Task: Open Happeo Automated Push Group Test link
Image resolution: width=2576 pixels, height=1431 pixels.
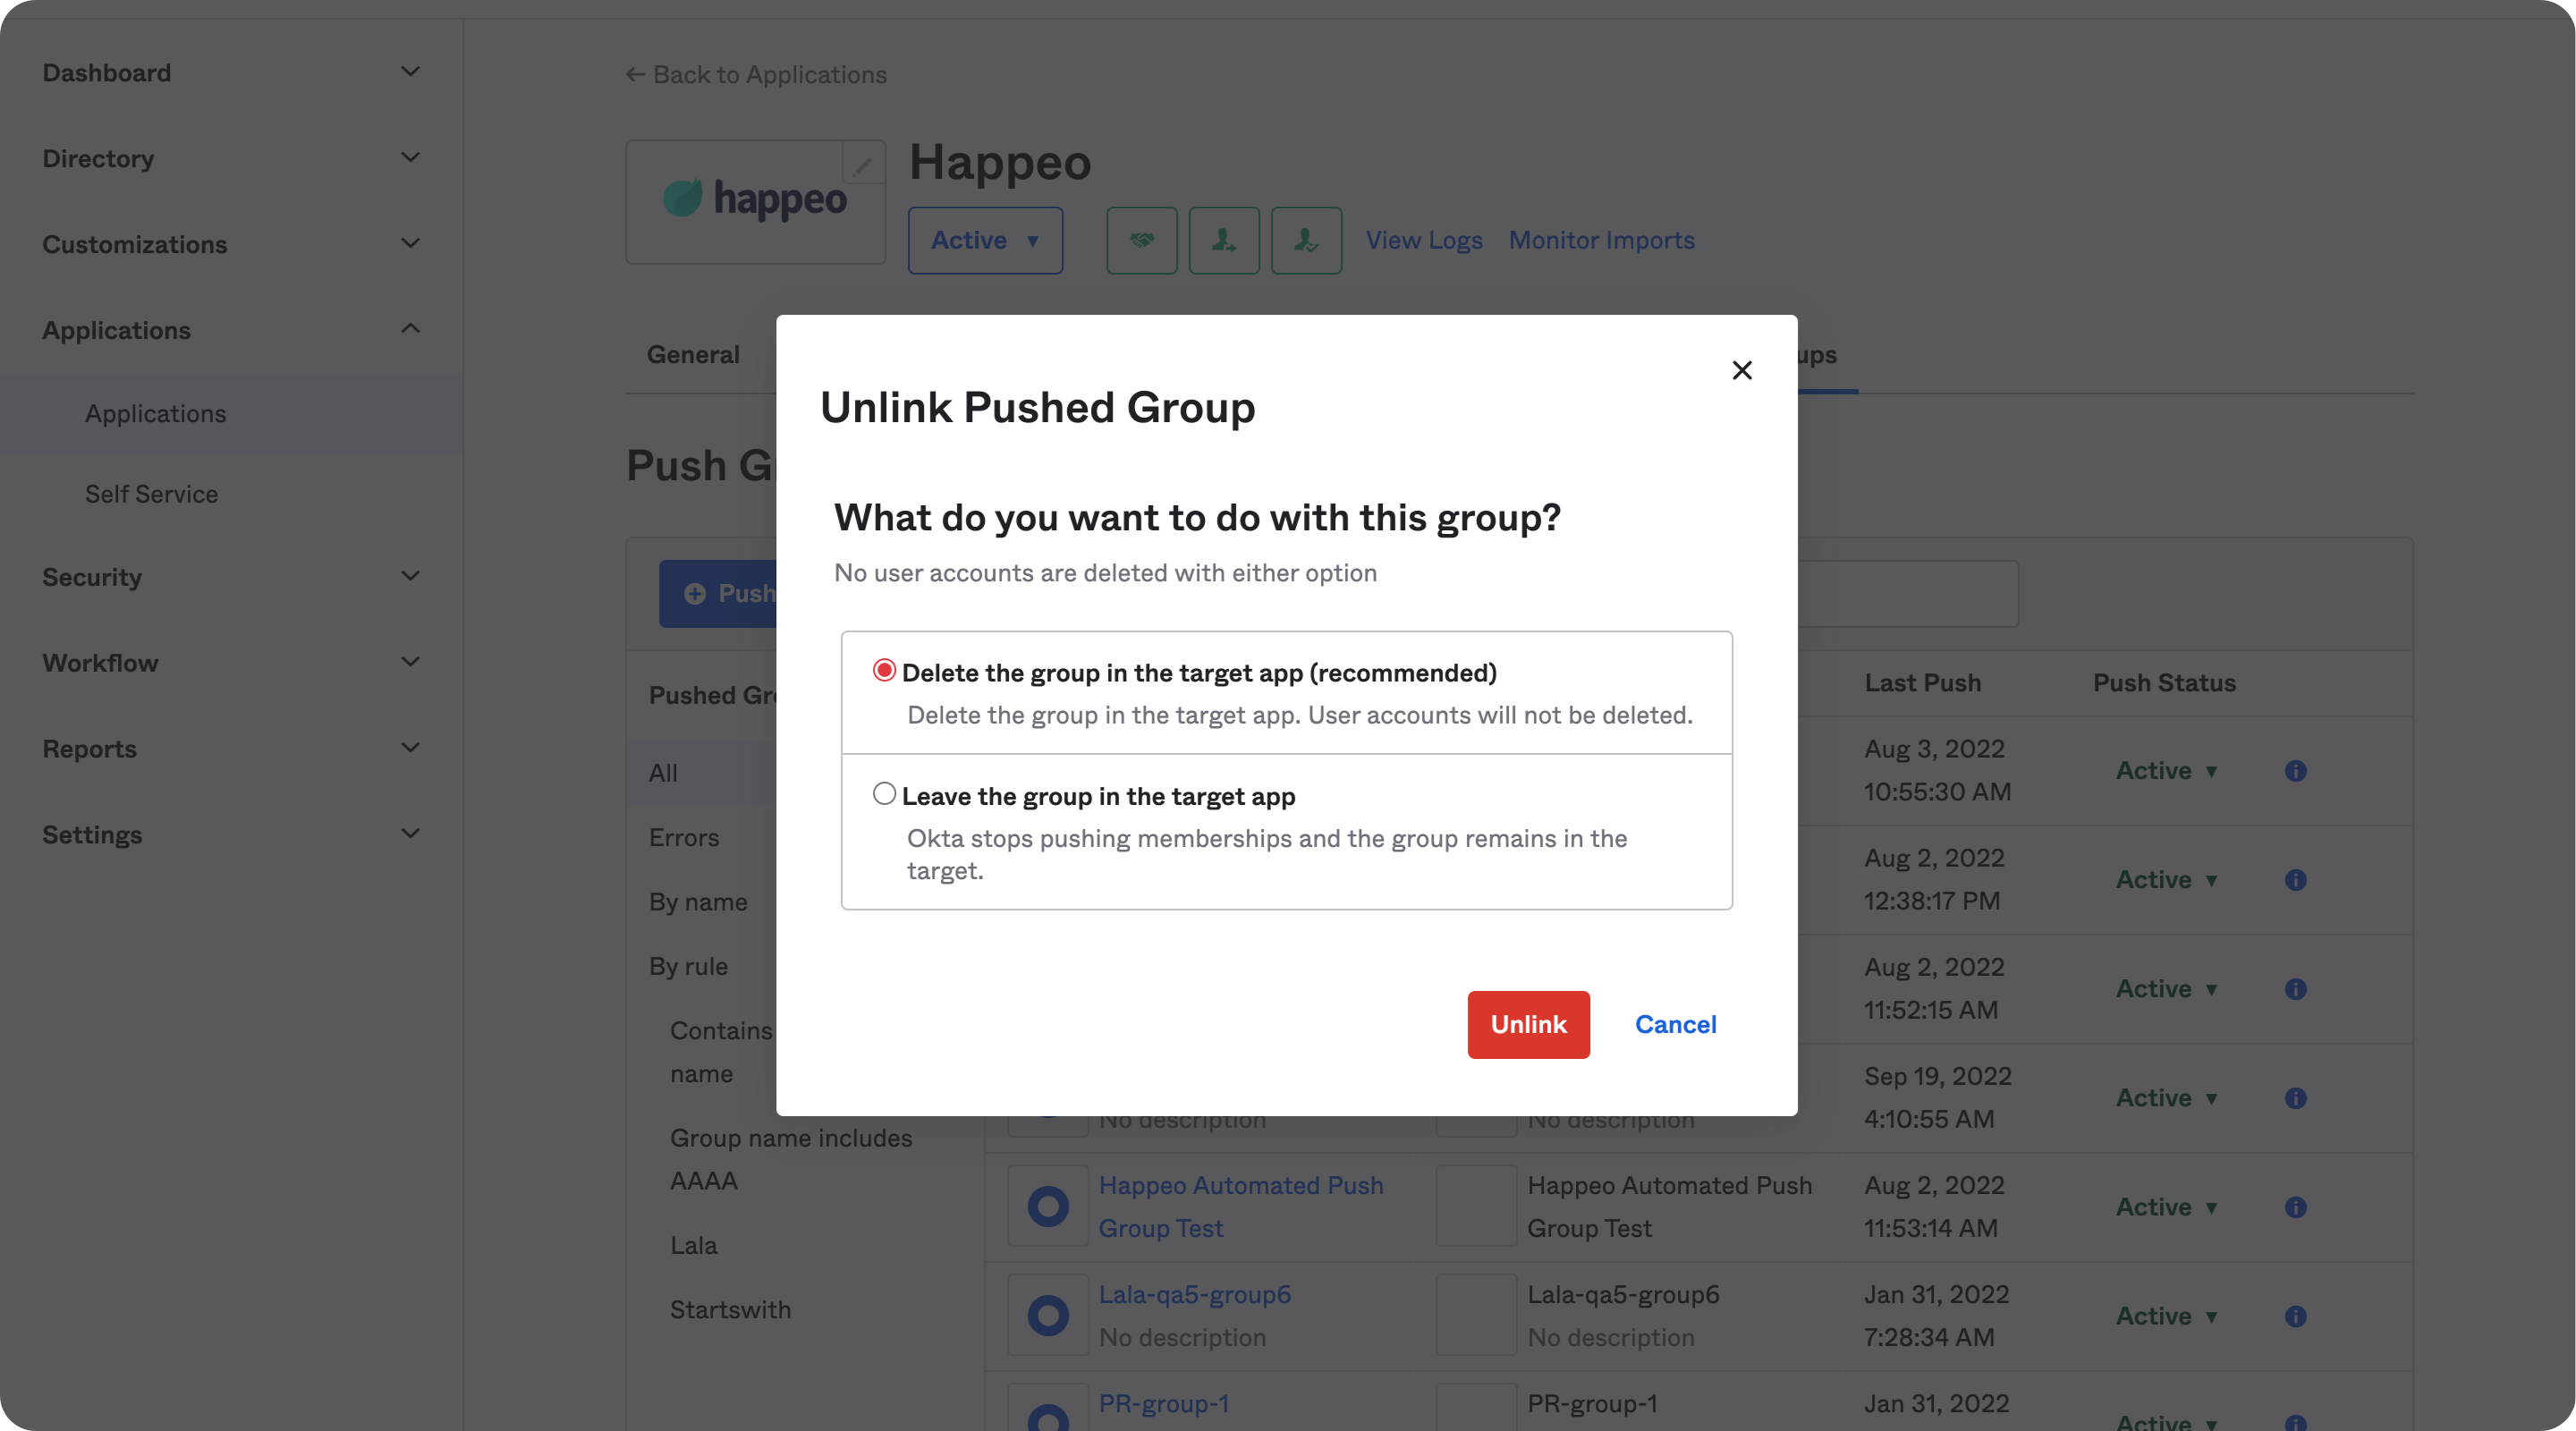Action: [x=1241, y=1206]
